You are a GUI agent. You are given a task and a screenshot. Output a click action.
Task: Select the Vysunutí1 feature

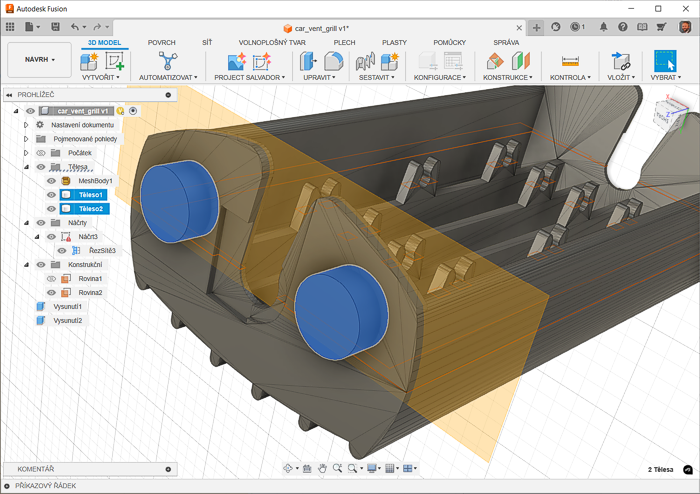point(61,307)
